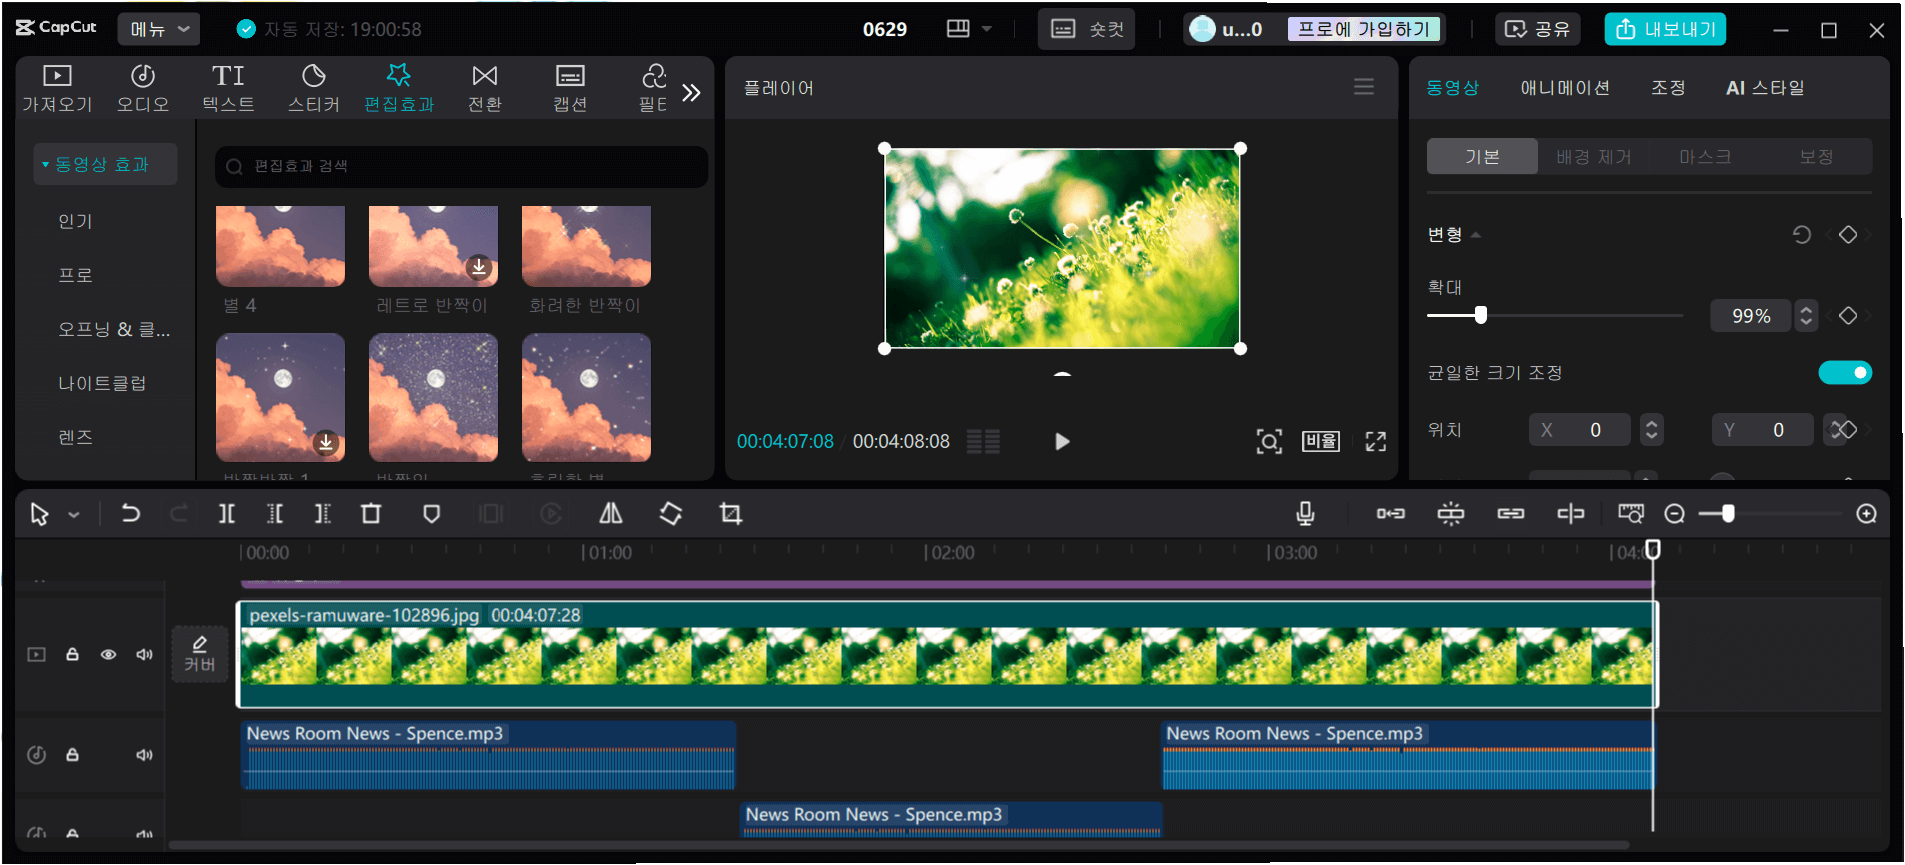
Task: Open the 가져오기 import panel
Action: (57, 88)
